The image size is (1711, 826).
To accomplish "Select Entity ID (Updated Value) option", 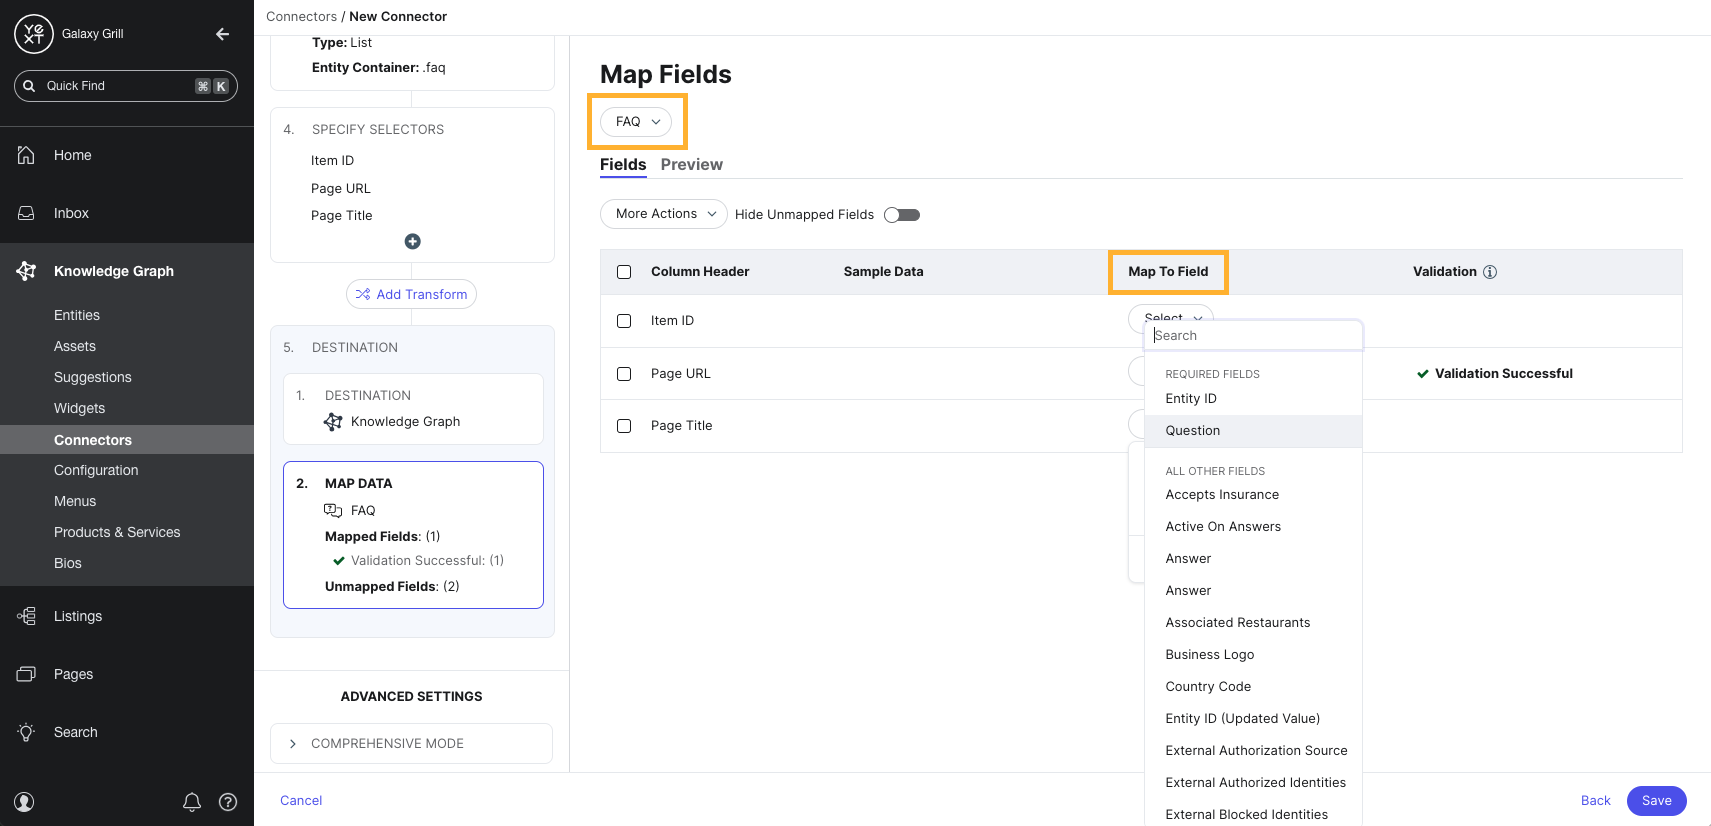I will [x=1253, y=719].
